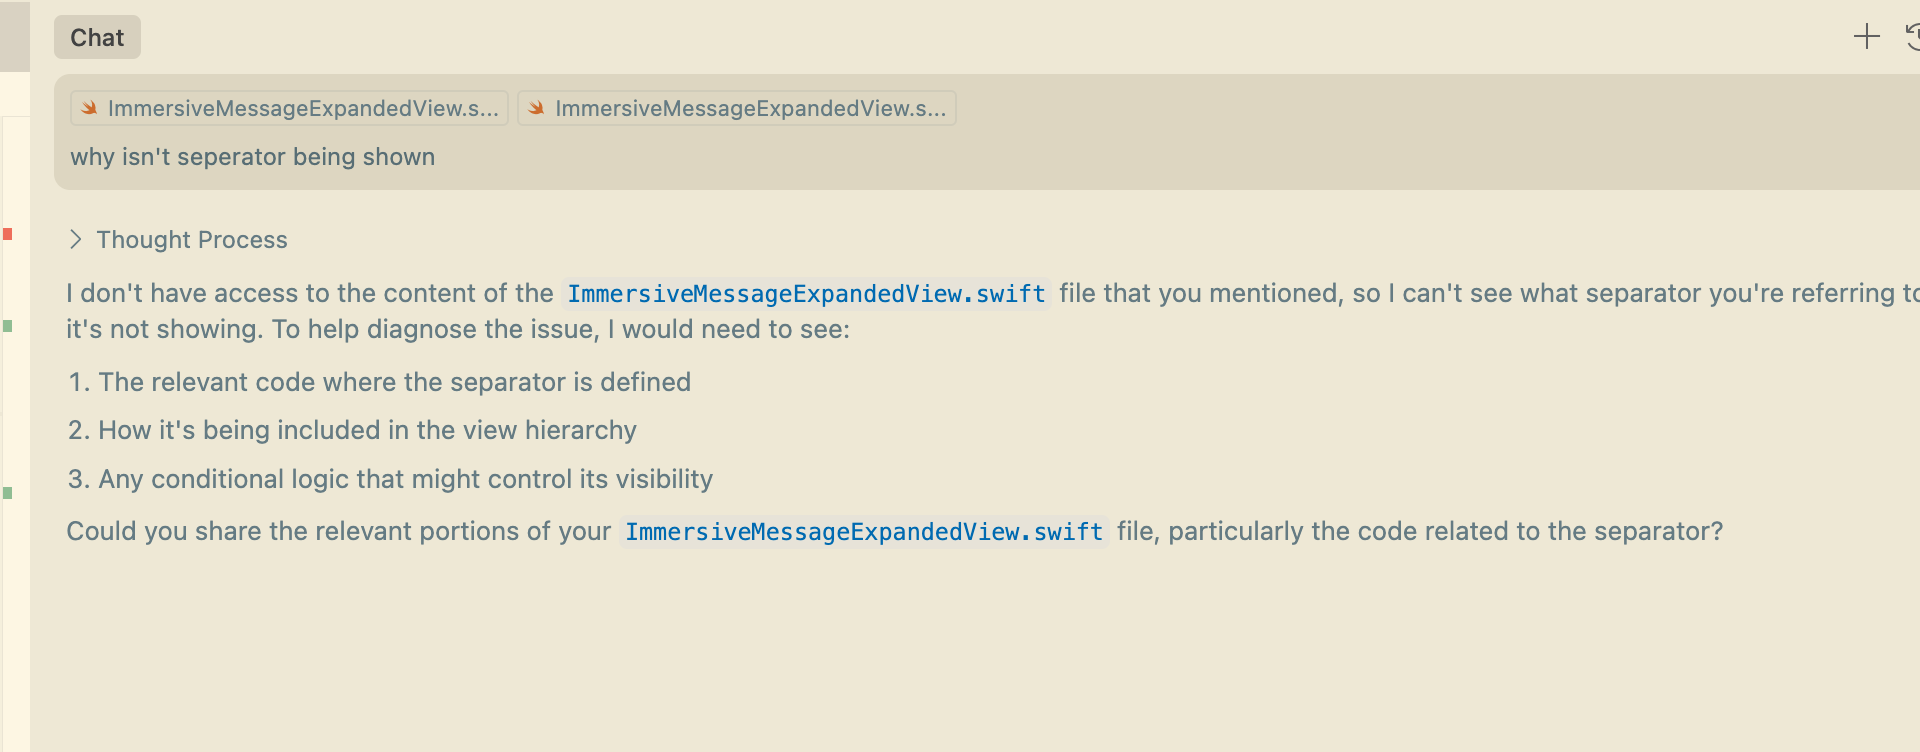
Task: Open ImmersiveMessageExpandedView.swift link in last paragraph
Action: (x=864, y=532)
